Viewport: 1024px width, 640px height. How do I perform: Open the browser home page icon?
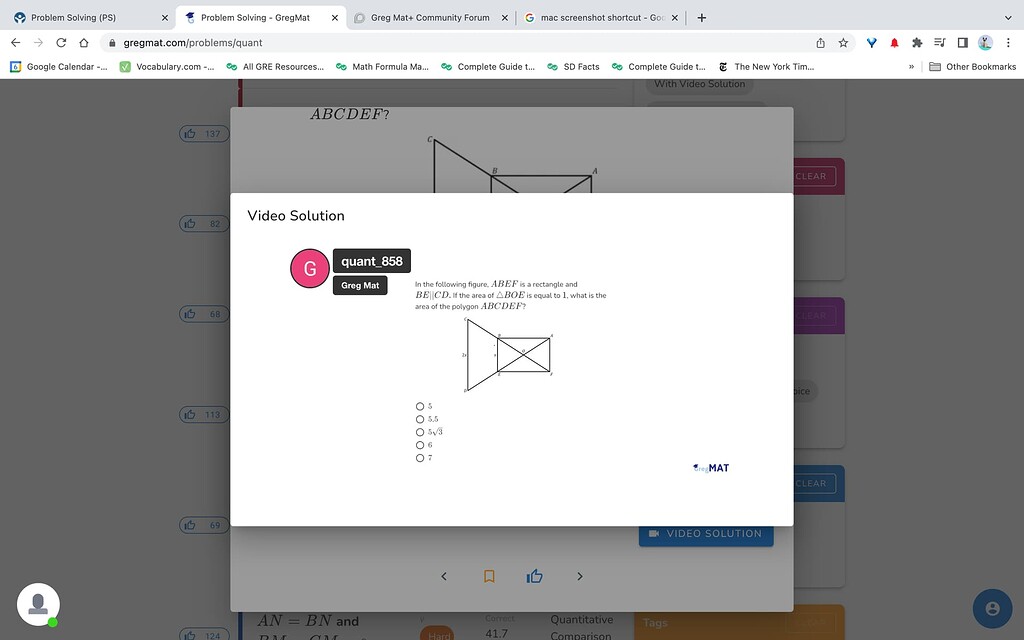click(84, 42)
